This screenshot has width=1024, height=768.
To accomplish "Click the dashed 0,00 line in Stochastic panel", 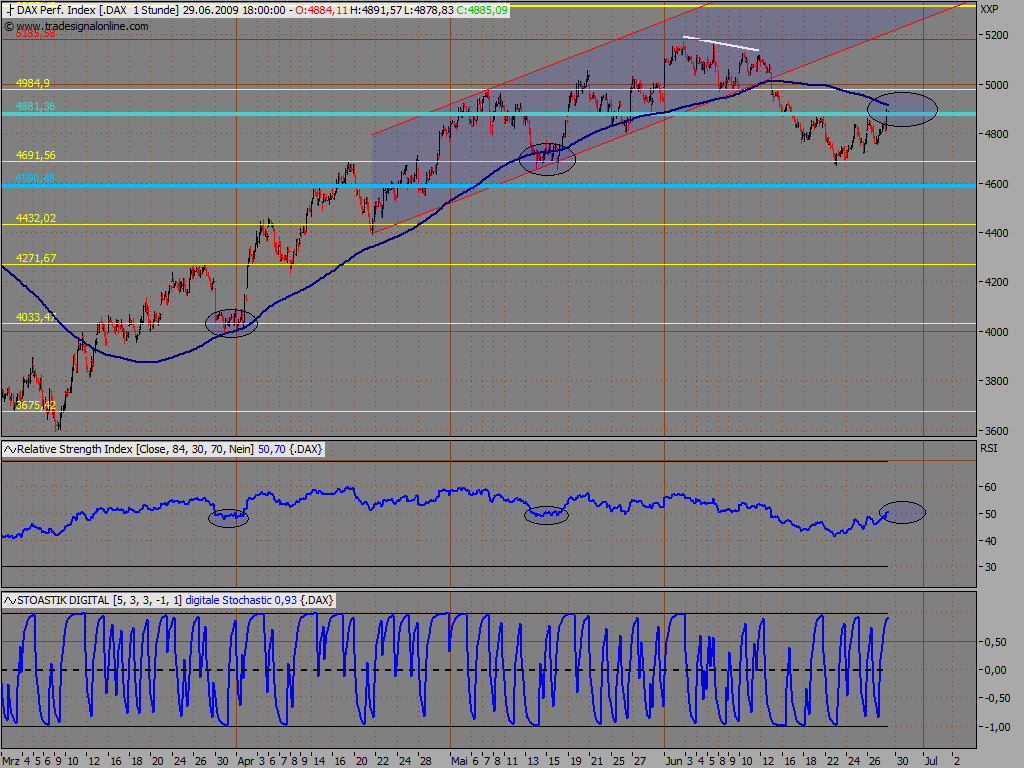I will pos(444,670).
